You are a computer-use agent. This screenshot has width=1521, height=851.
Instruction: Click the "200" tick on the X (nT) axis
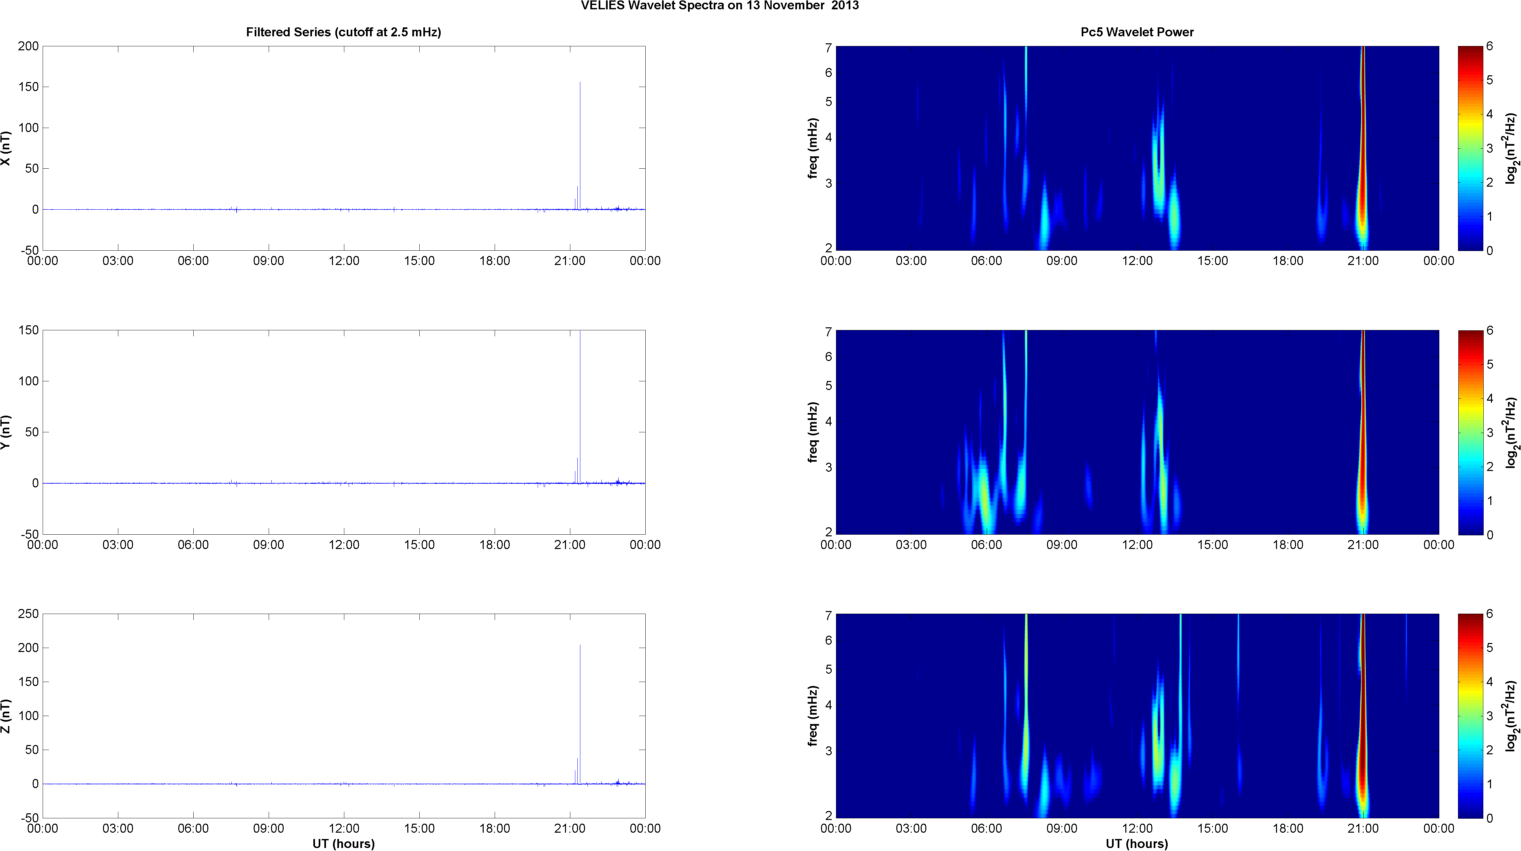coord(28,46)
